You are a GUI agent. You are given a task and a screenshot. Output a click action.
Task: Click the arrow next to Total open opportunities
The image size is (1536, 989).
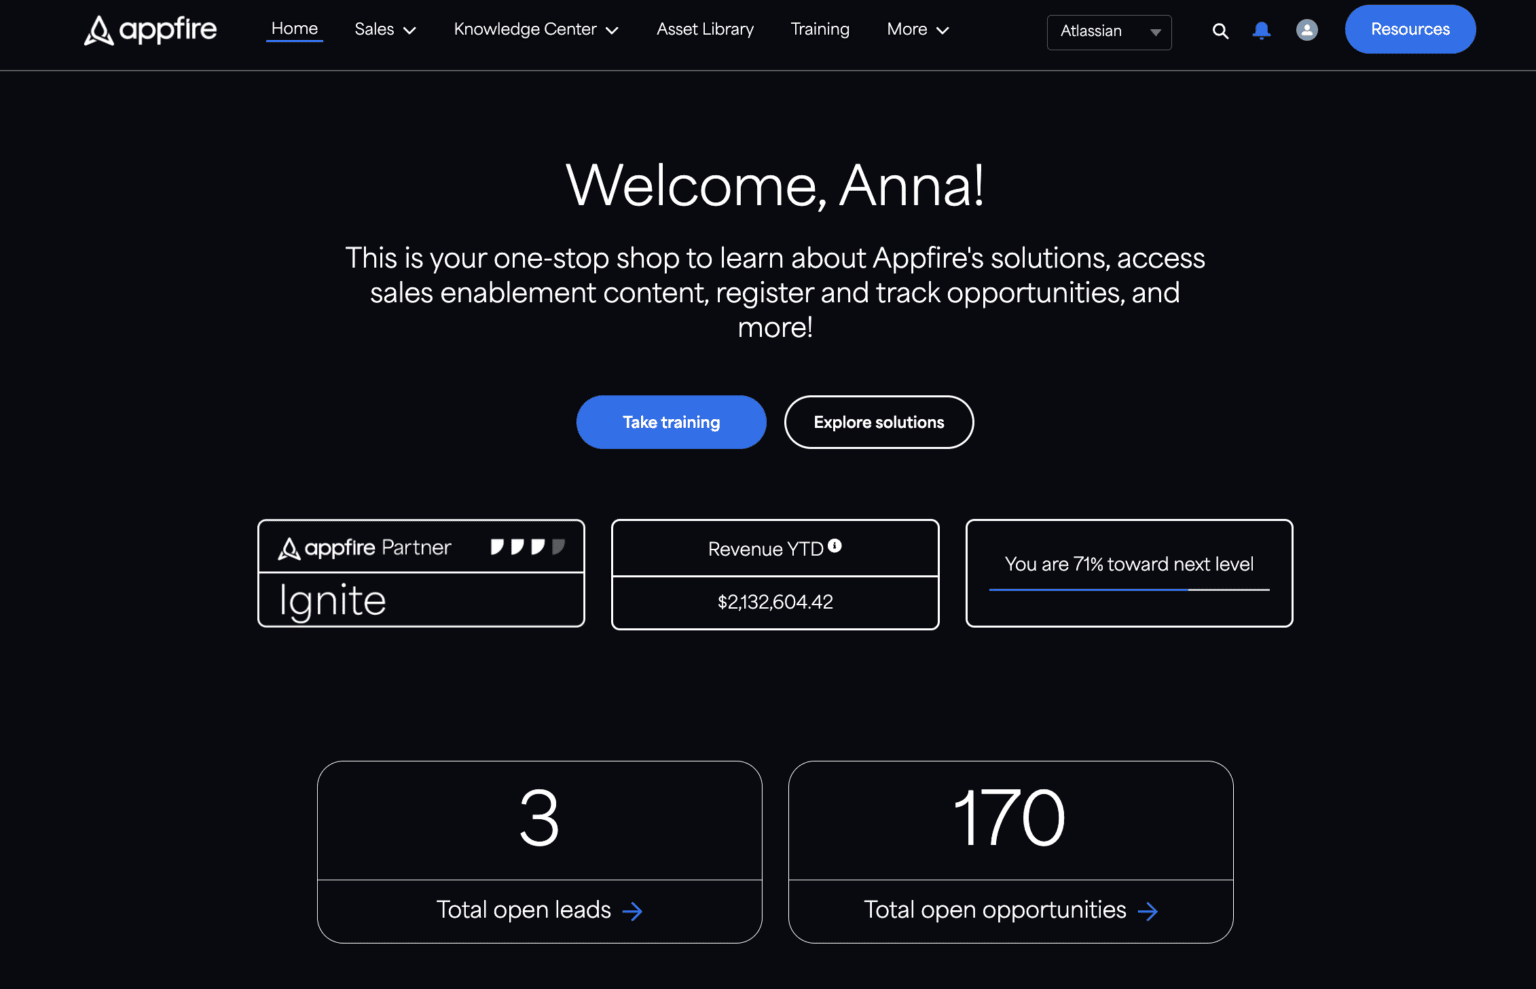1148,911
